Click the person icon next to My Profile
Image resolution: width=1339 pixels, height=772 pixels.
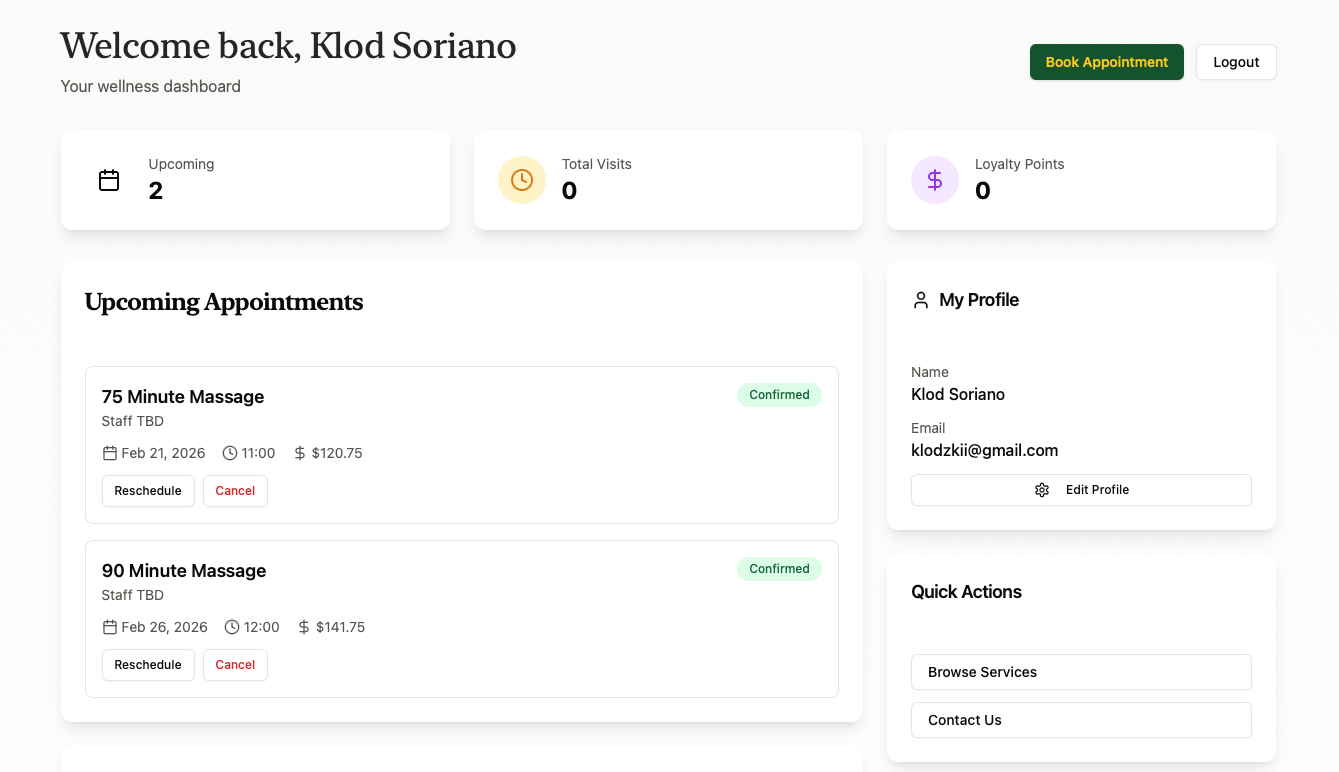pyautogui.click(x=920, y=299)
